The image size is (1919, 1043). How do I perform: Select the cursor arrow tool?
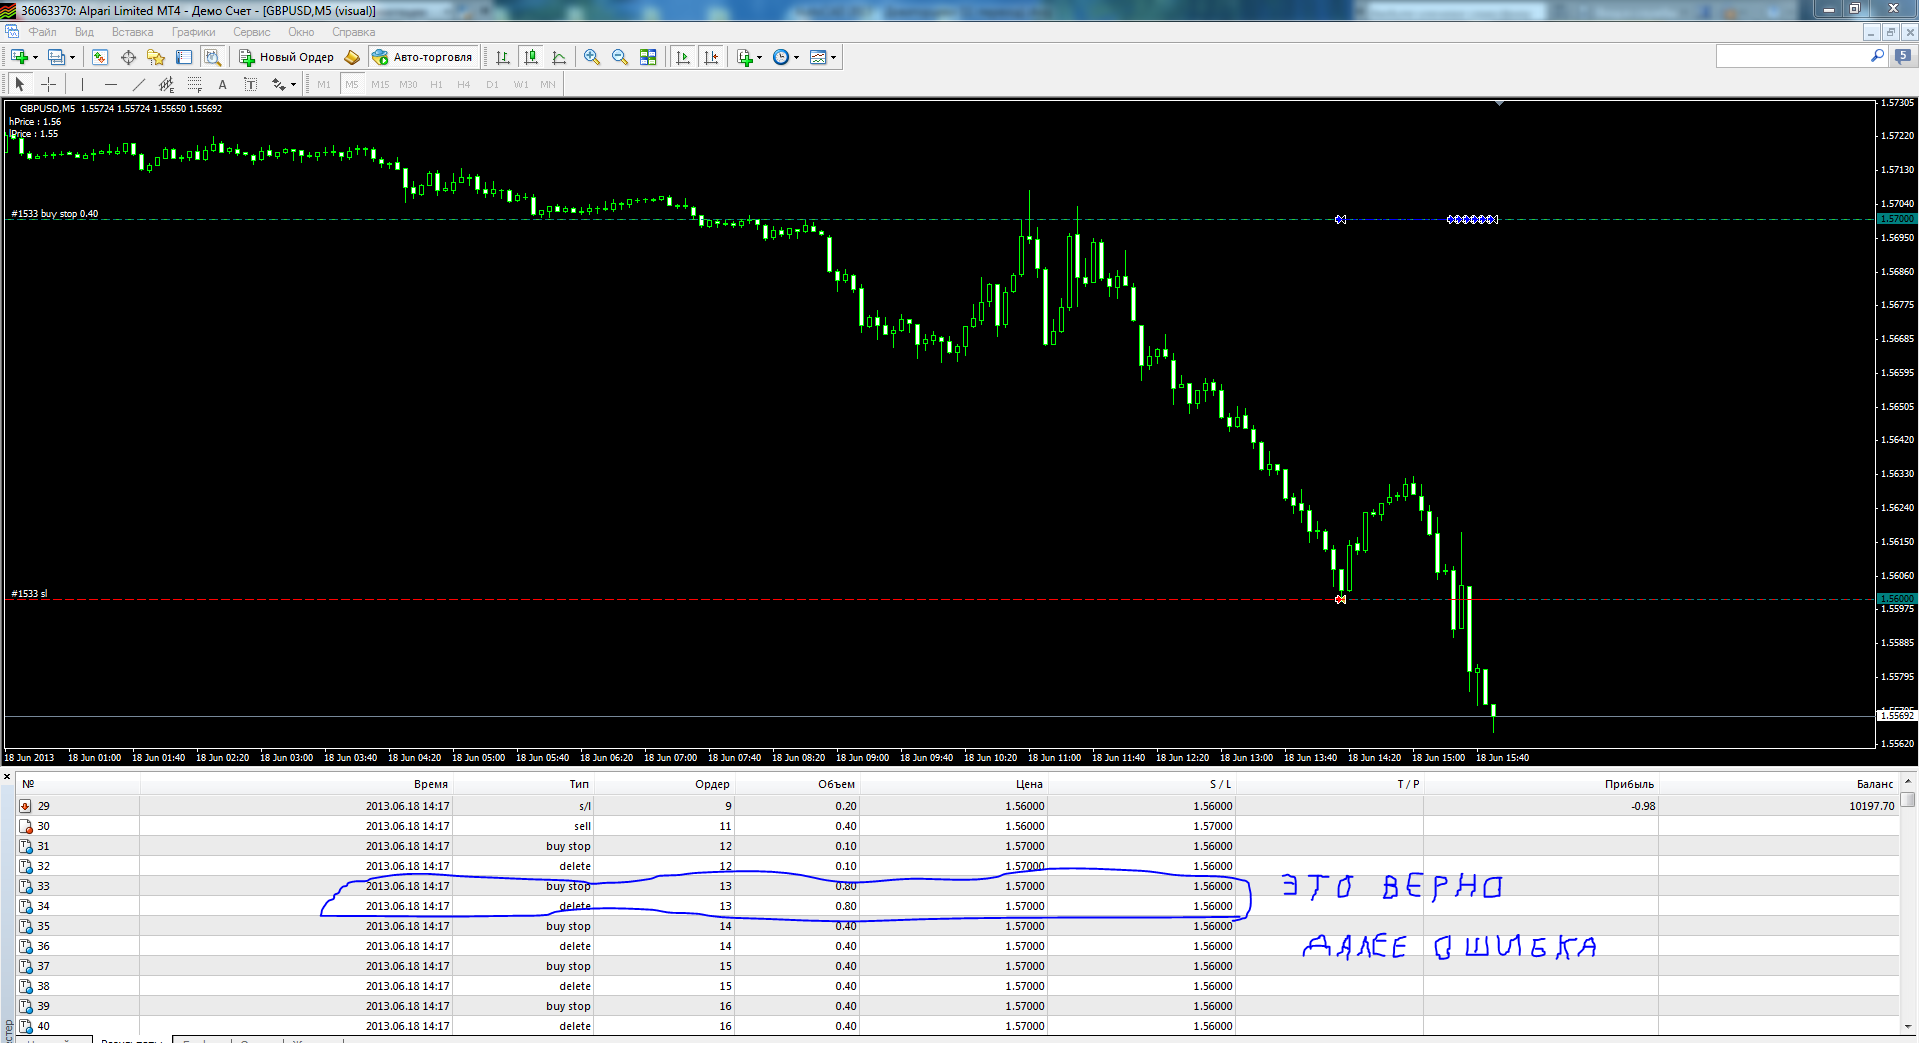(x=20, y=84)
